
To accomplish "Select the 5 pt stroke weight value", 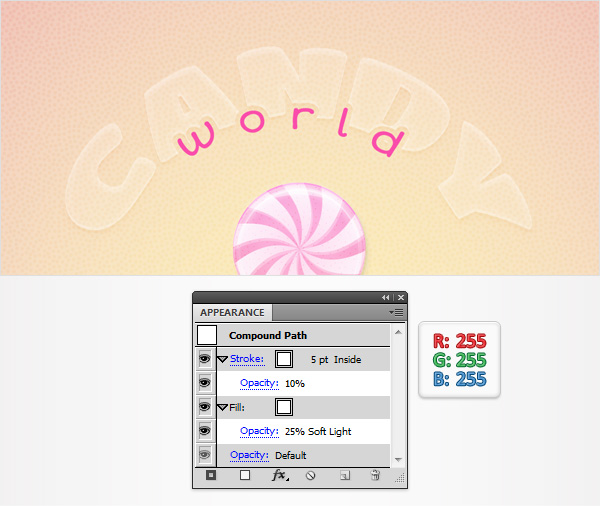I will pos(319,360).
